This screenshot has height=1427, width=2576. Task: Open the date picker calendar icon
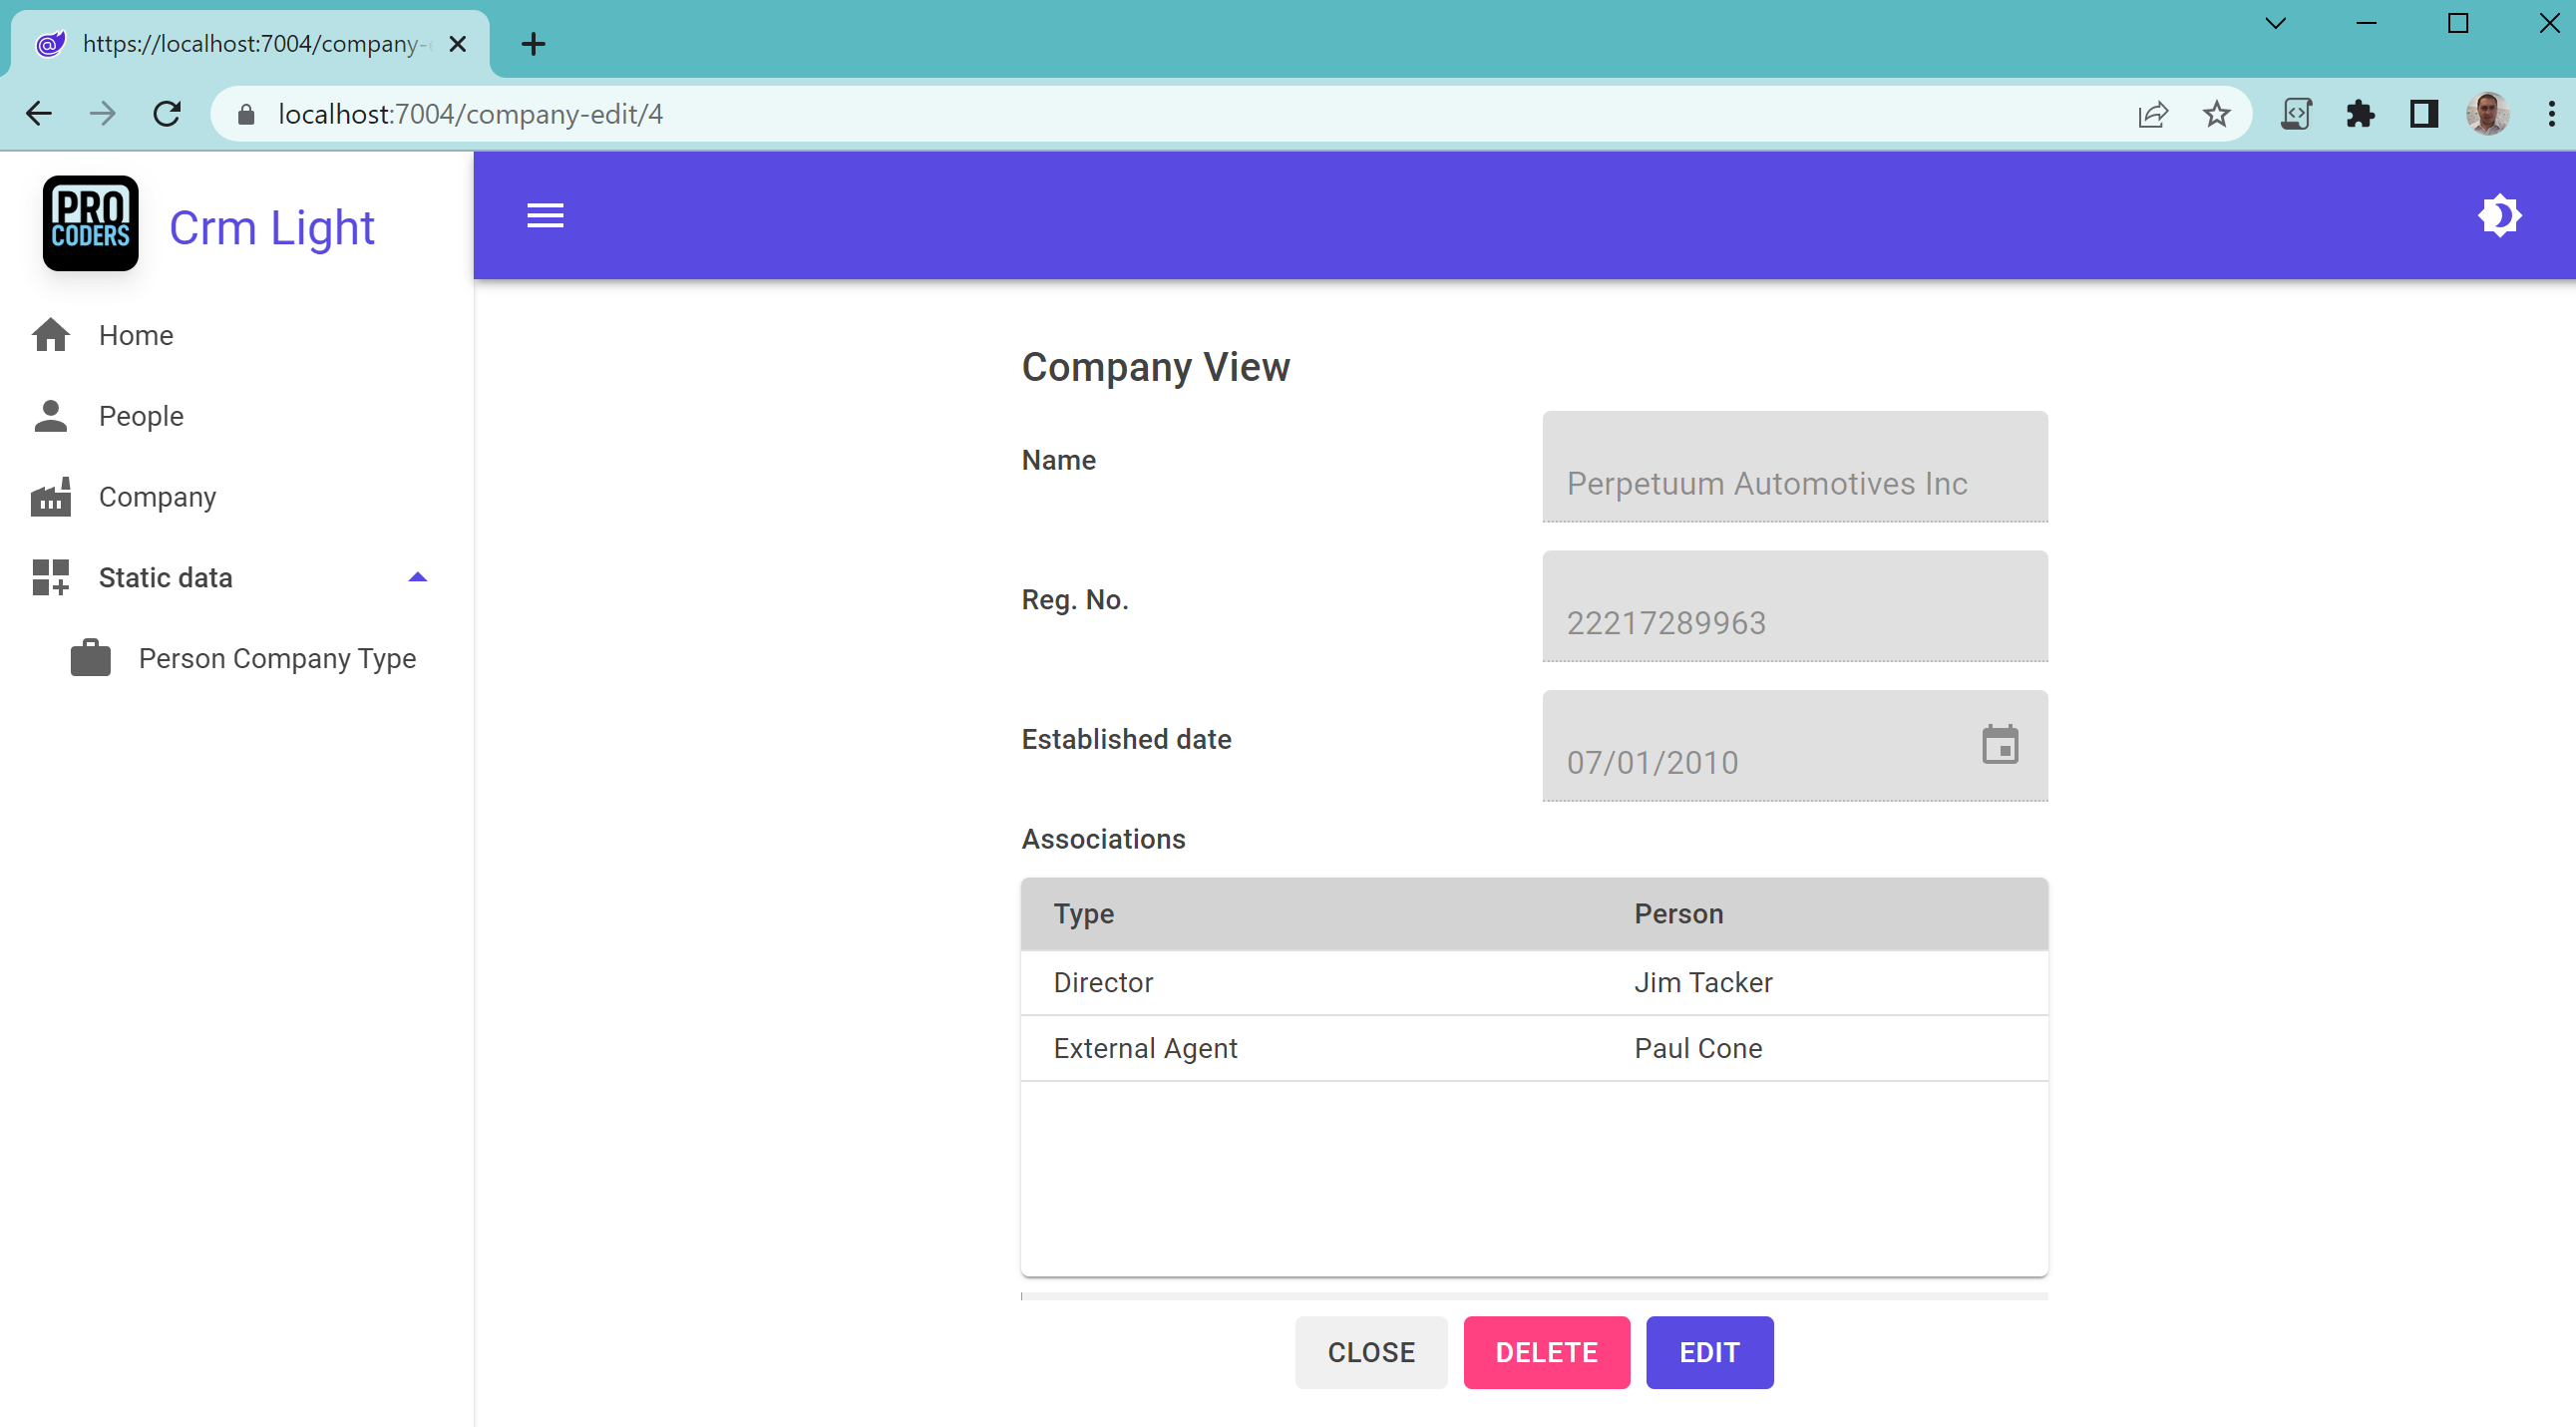[2000, 745]
